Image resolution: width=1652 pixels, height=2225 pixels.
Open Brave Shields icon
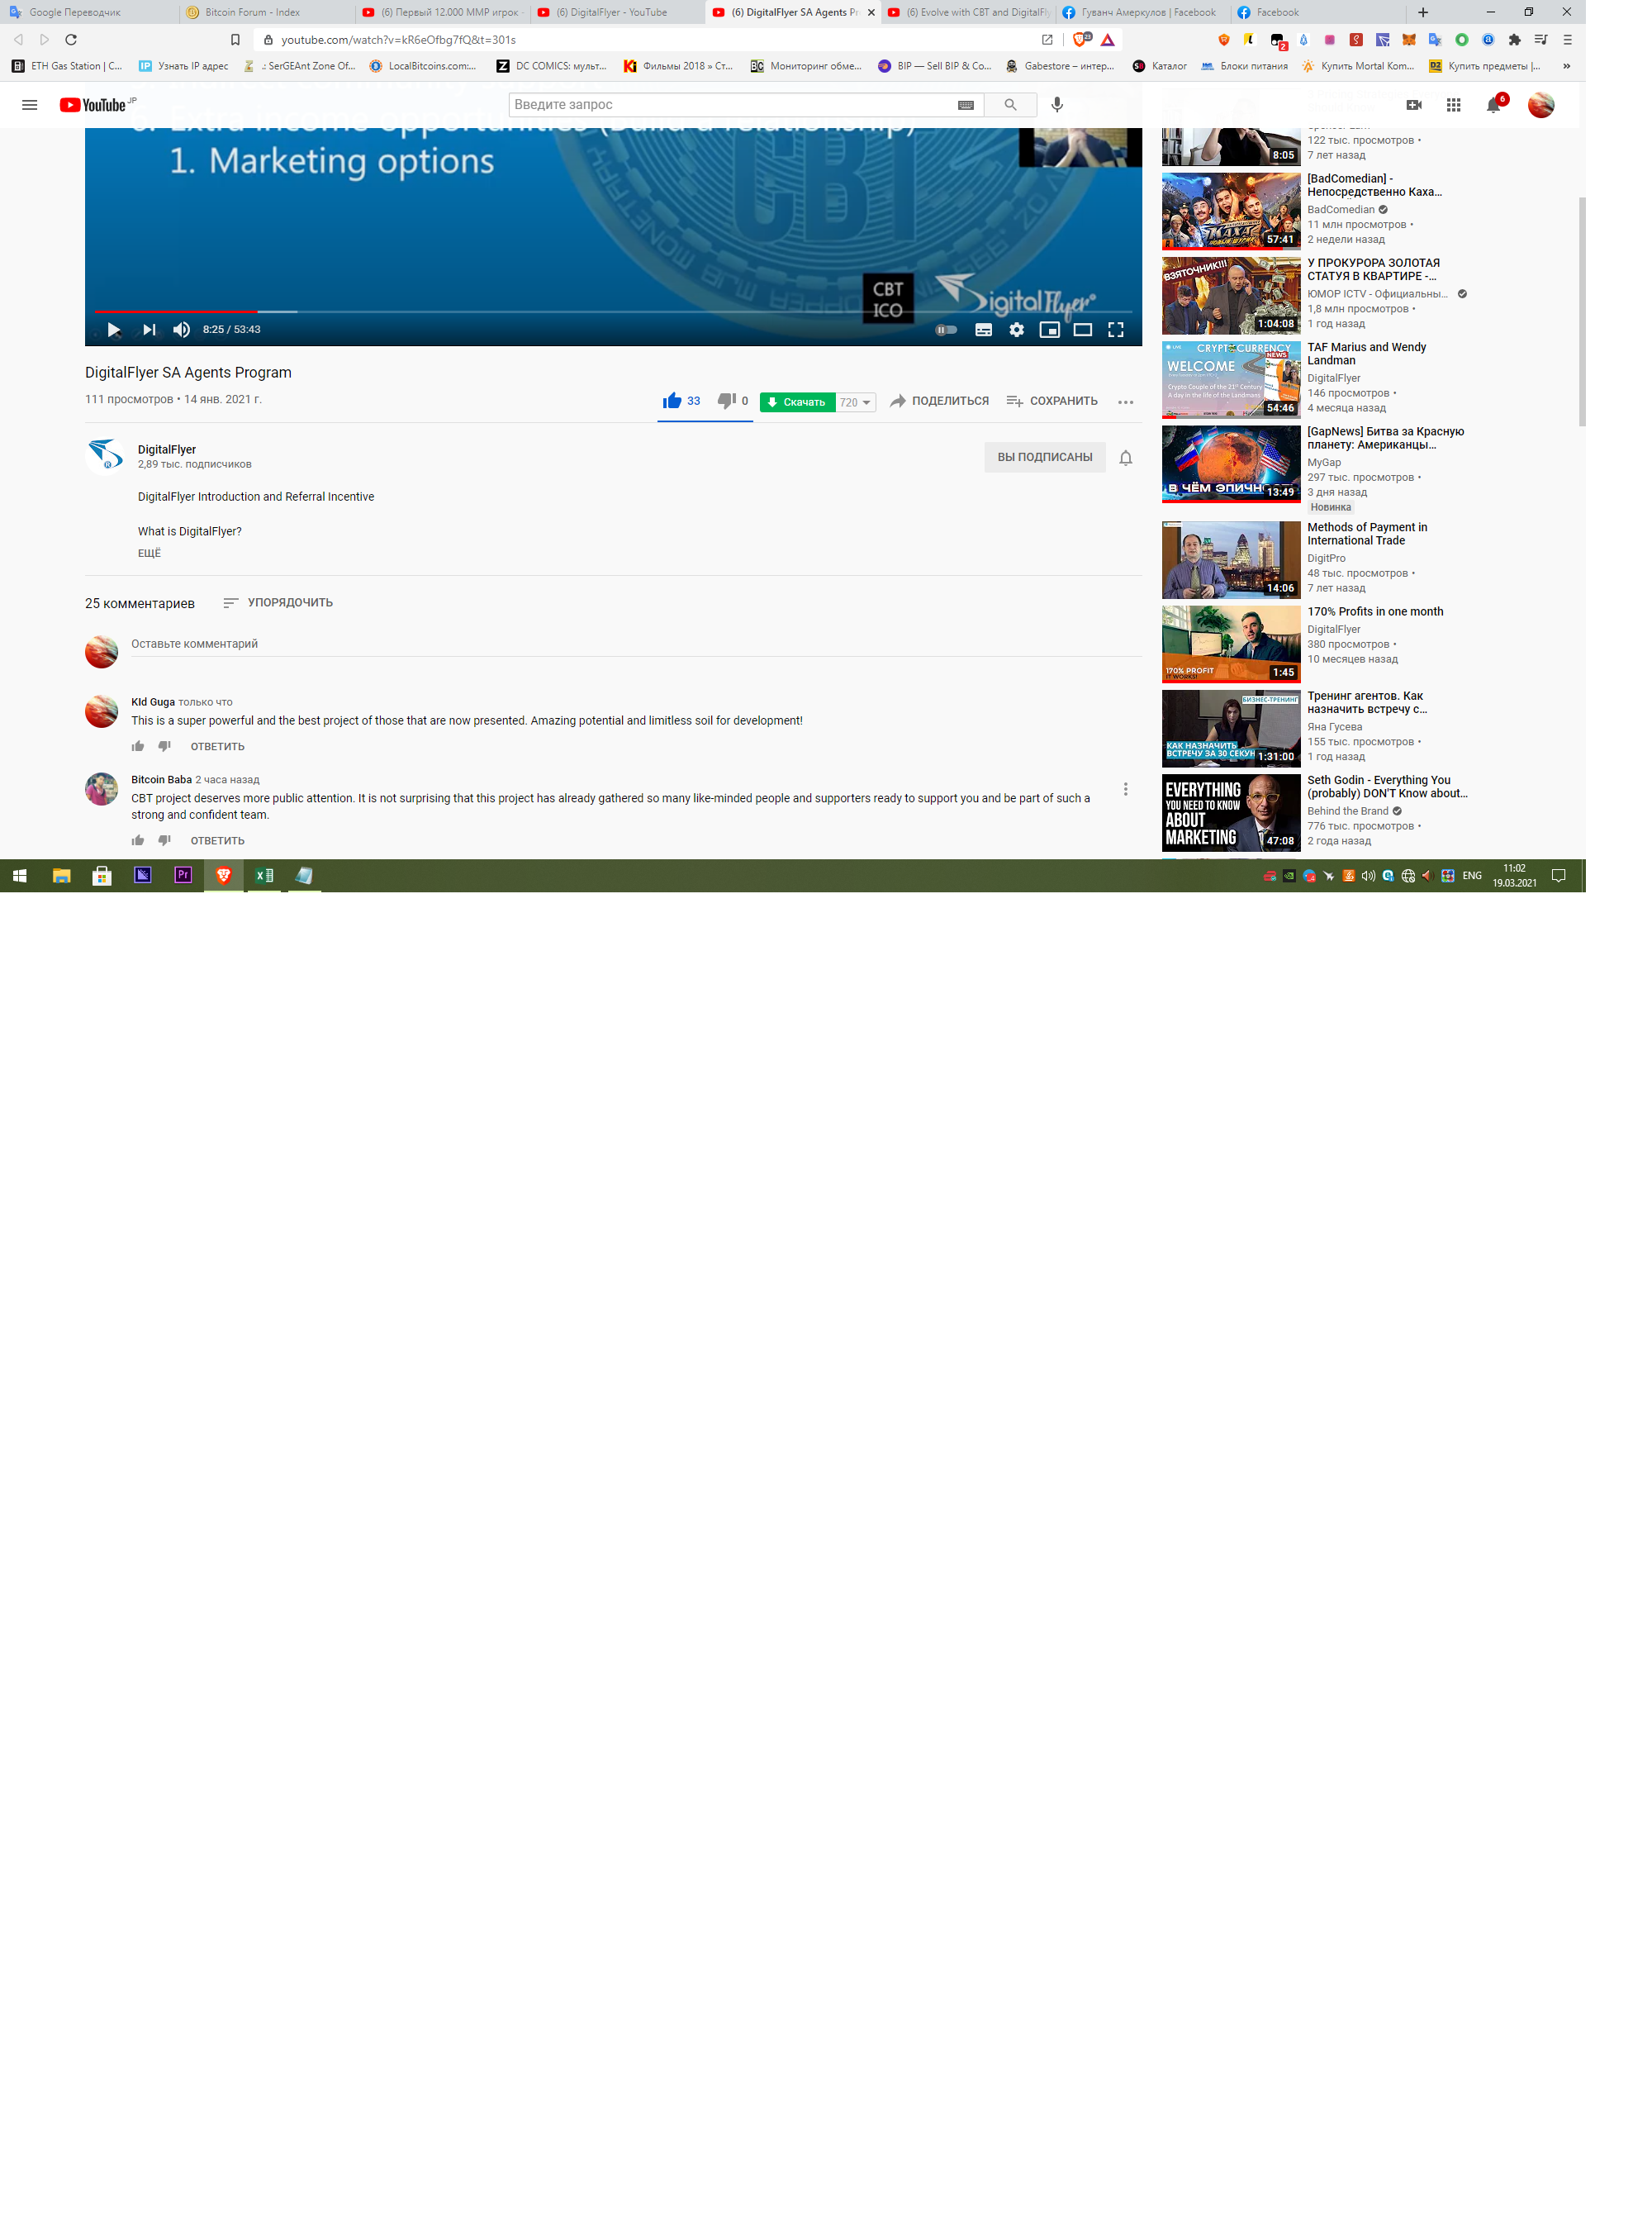[x=1080, y=40]
